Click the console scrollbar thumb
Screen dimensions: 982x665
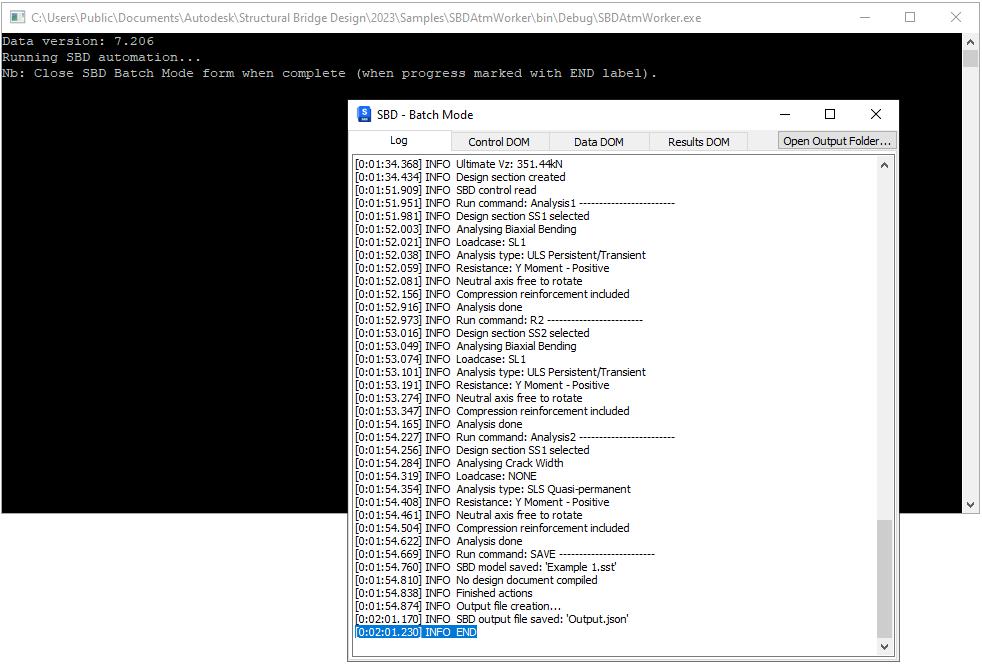tap(970, 59)
